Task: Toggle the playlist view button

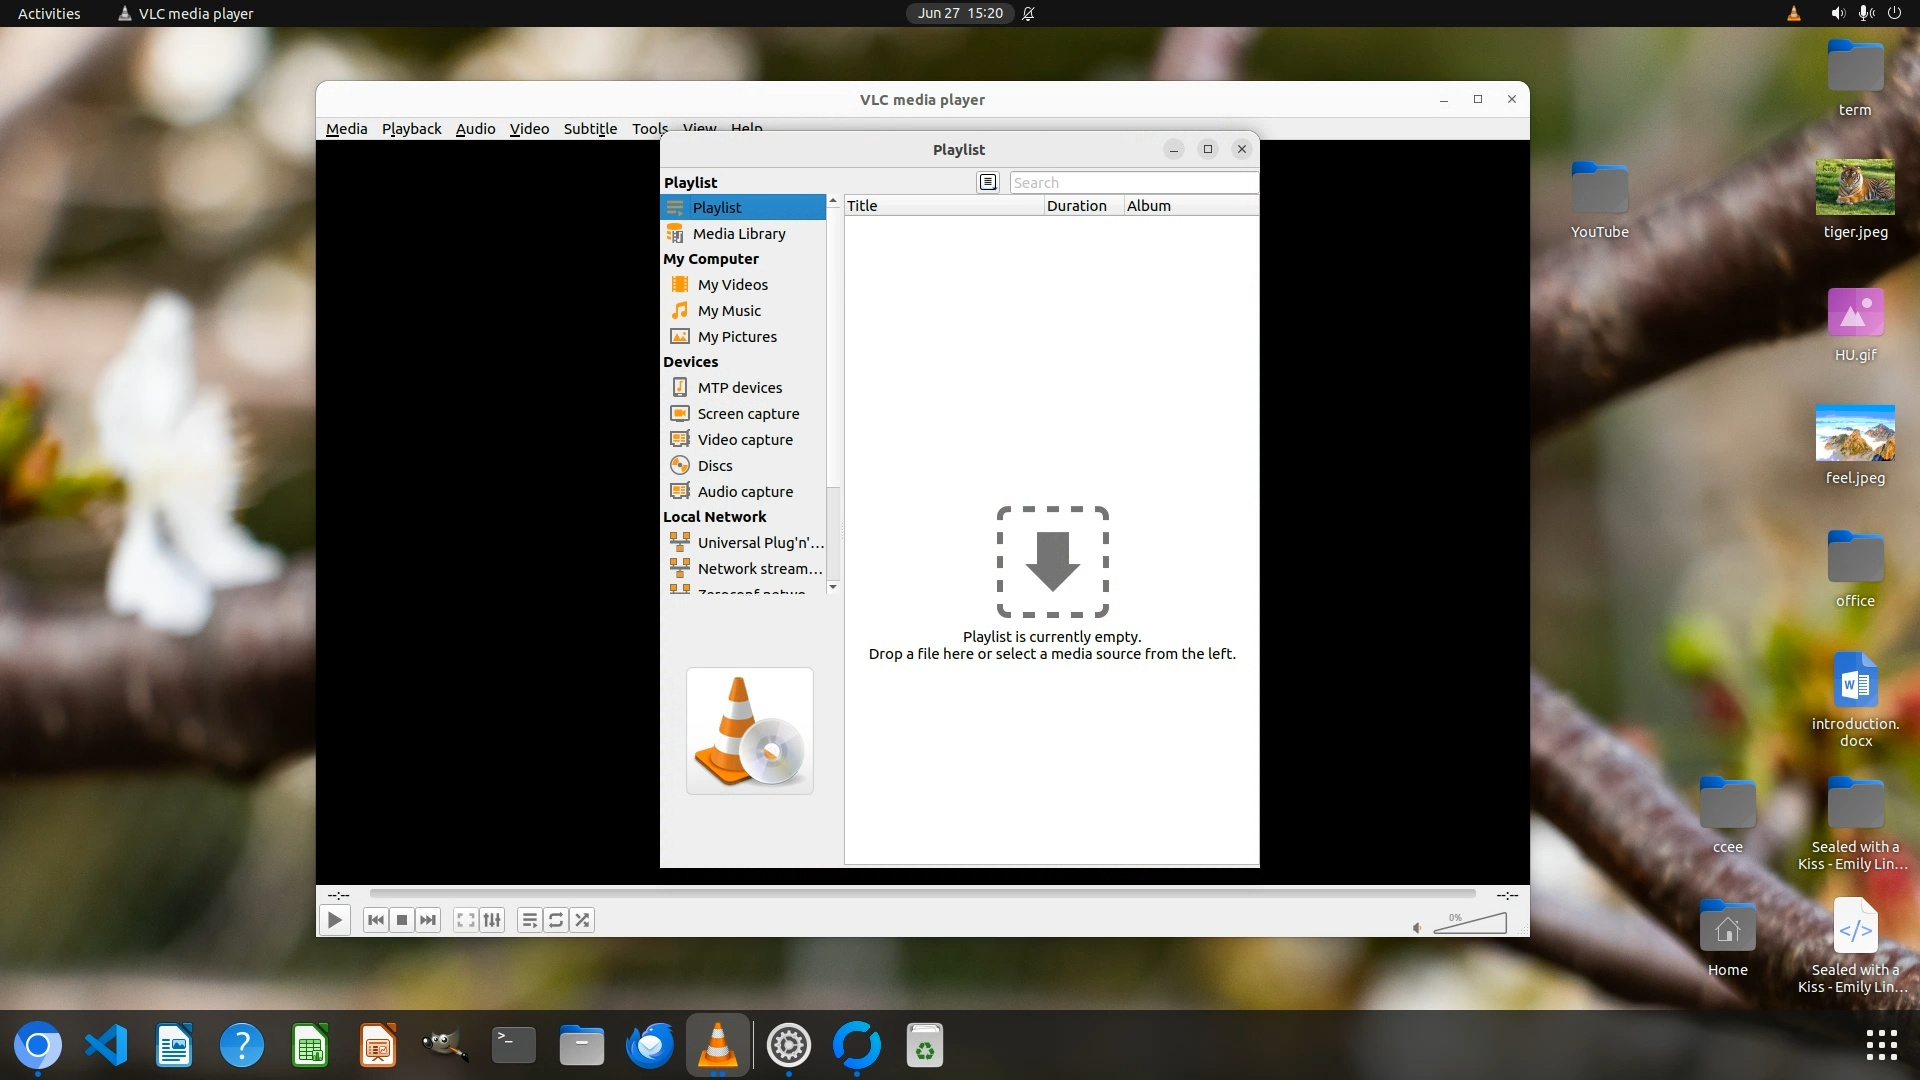Action: coord(530,920)
